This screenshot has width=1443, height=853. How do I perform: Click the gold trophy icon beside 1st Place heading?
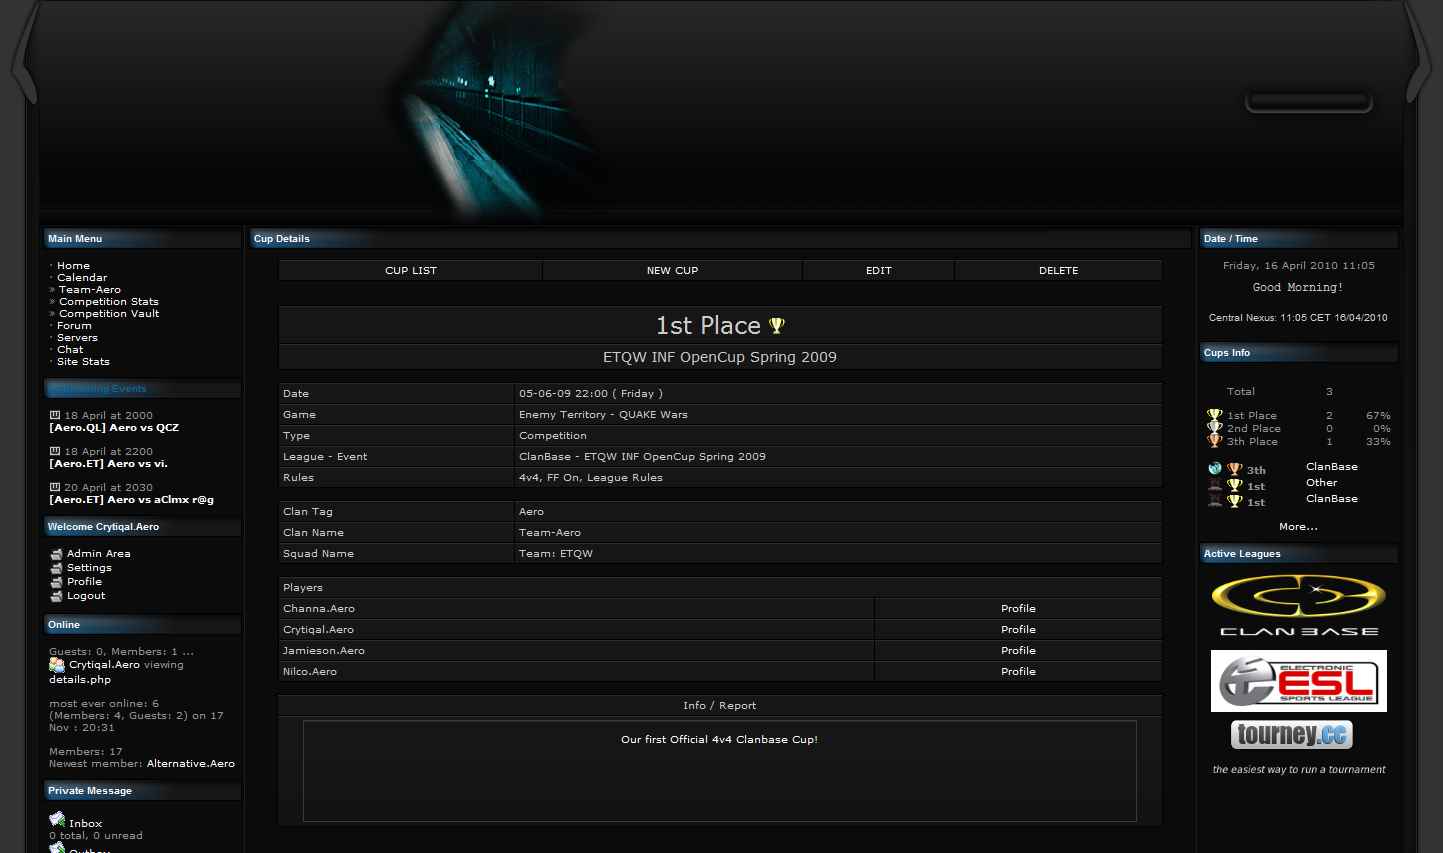777,326
